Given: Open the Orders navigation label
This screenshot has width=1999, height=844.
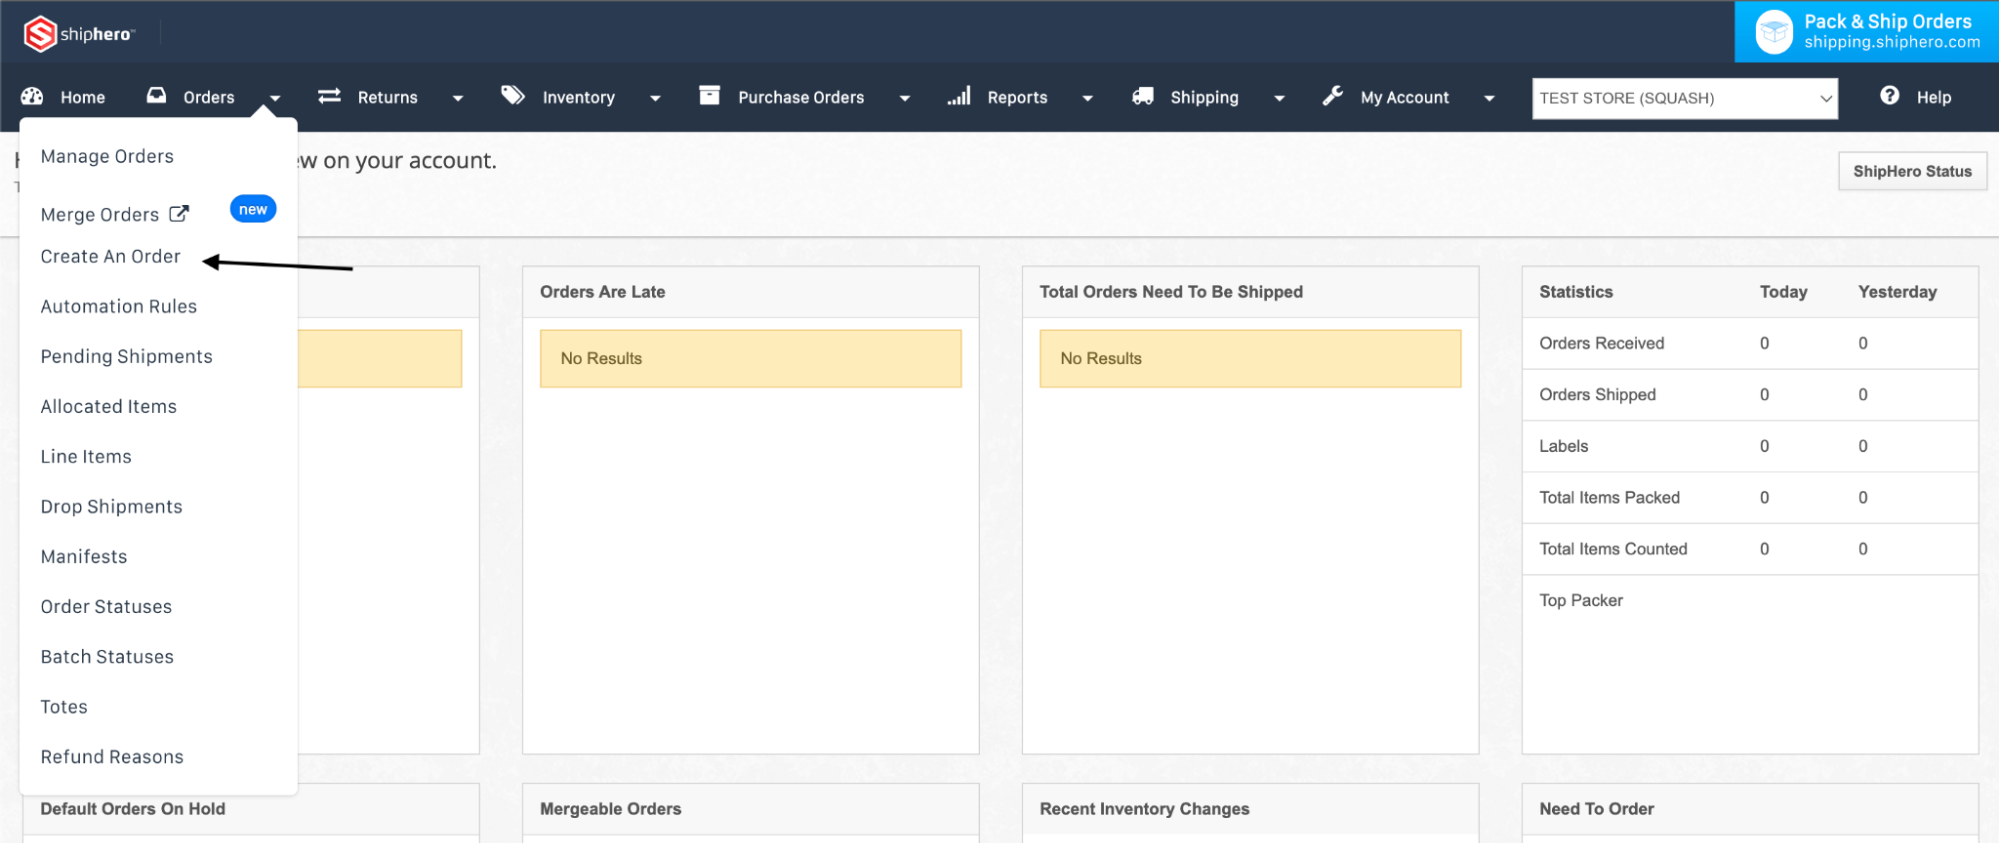Looking at the screenshot, I should (x=209, y=97).
